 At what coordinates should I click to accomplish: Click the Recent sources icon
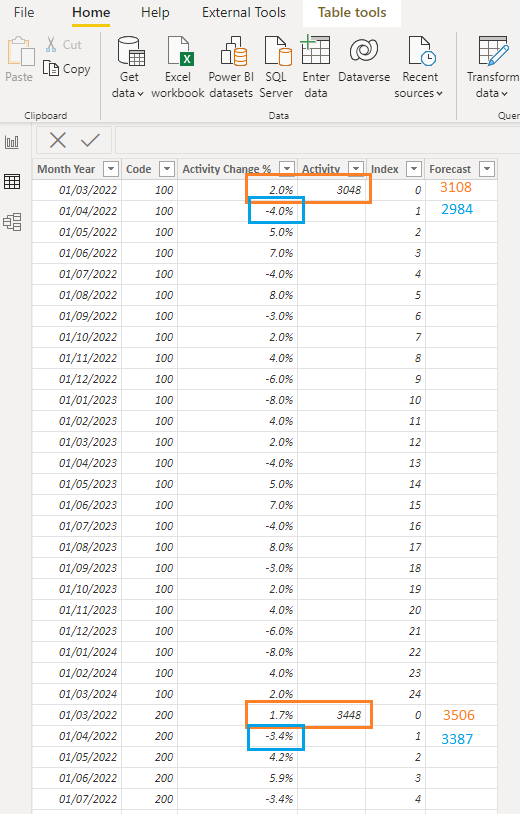coord(421,51)
